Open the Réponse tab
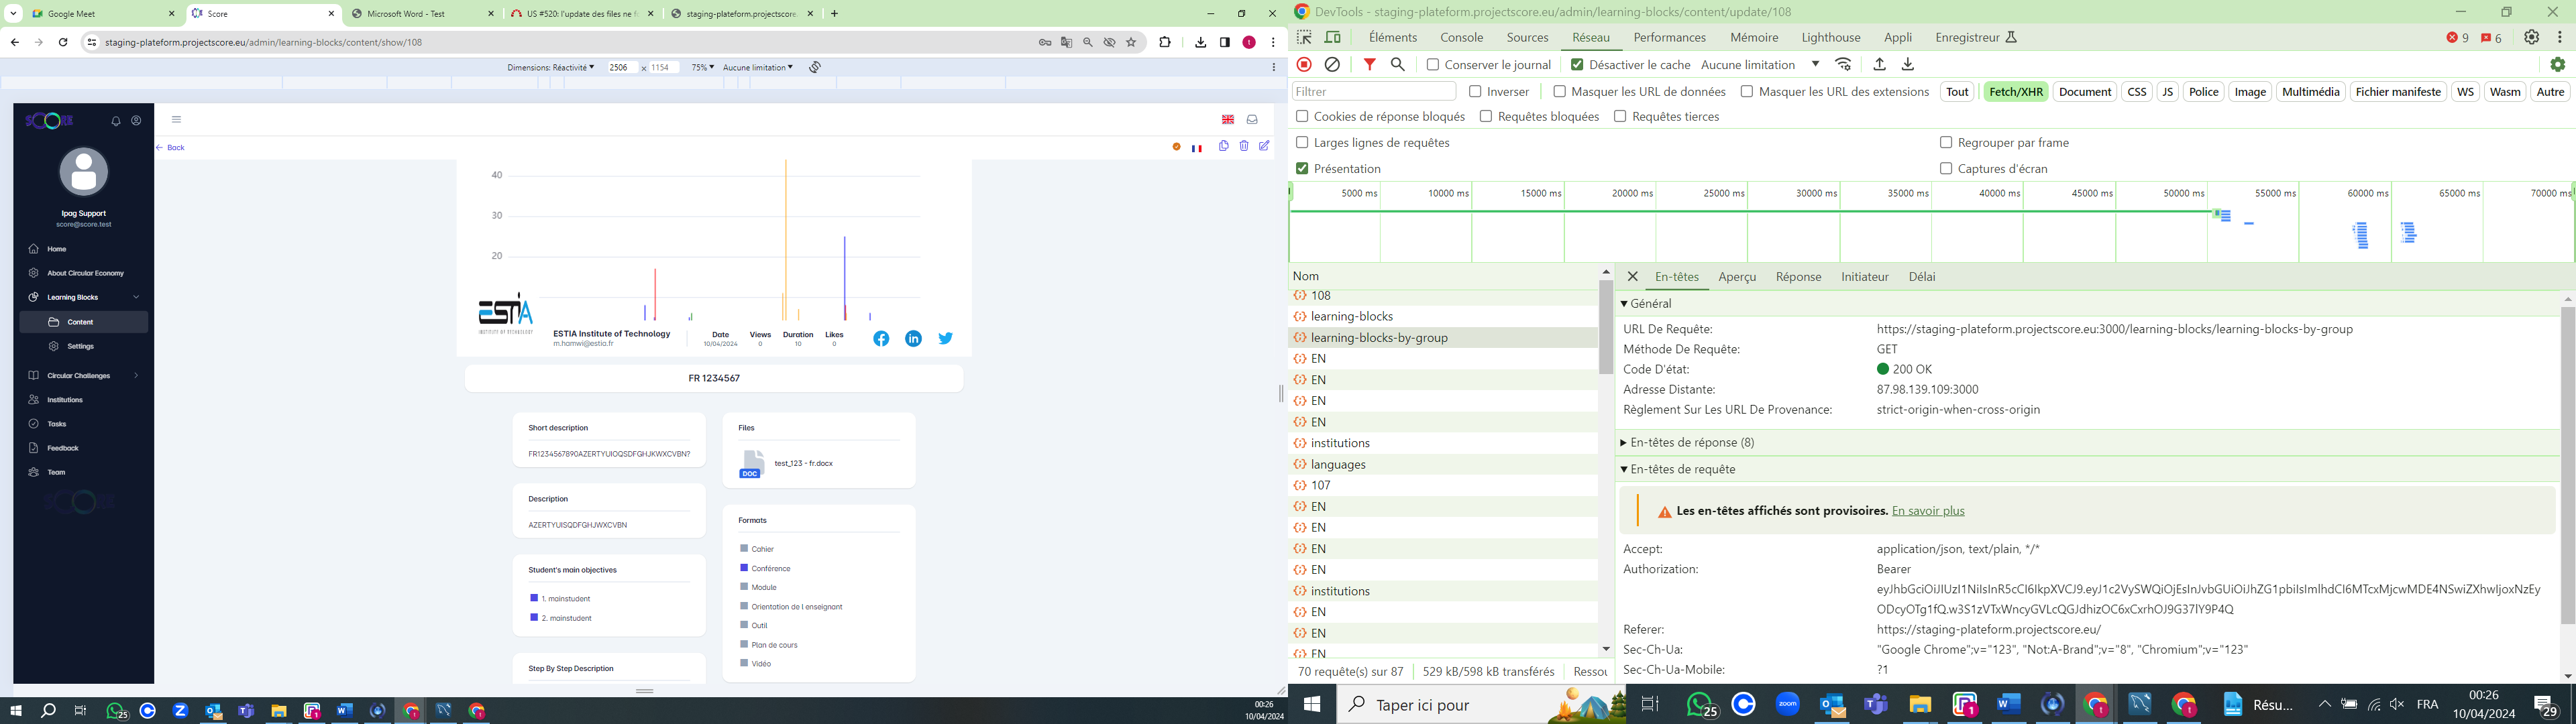The width and height of the screenshot is (2576, 724). 1798,277
